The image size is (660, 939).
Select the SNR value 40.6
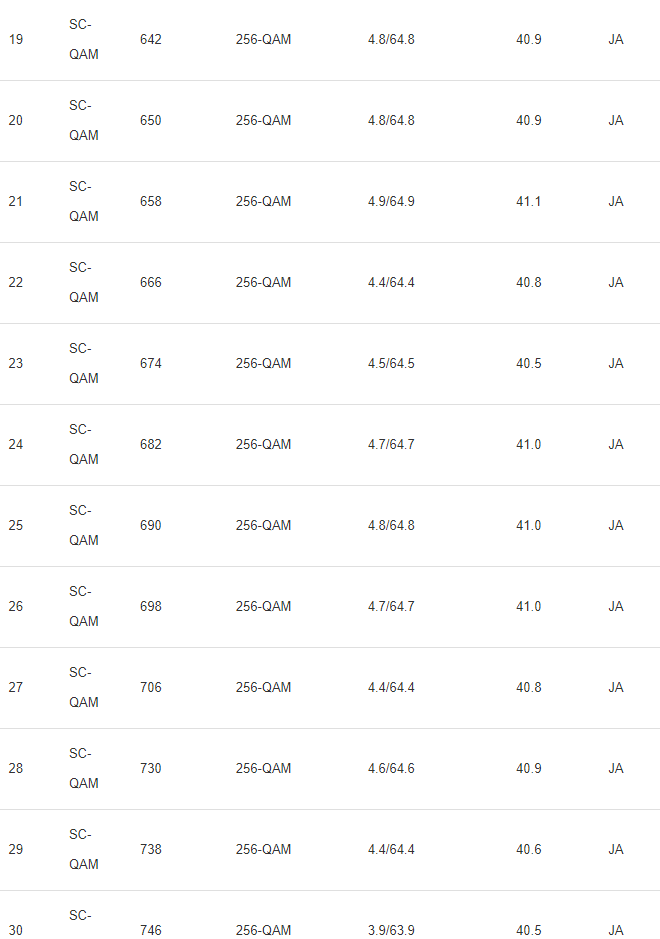coord(529,850)
